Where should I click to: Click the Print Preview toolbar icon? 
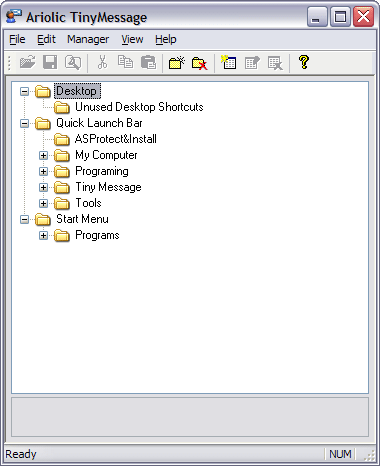point(73,62)
